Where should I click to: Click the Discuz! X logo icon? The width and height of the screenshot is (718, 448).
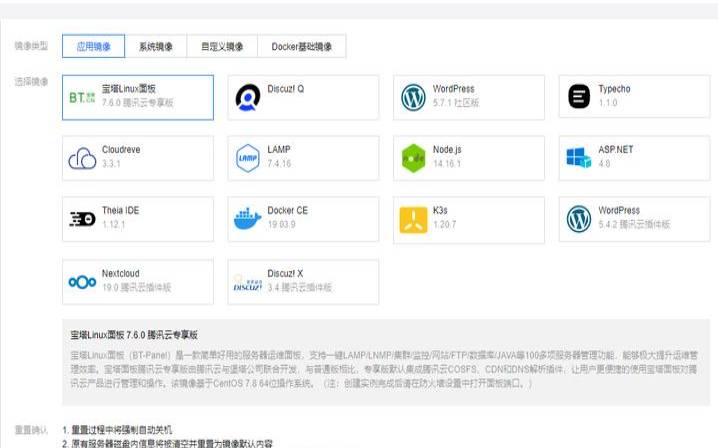coord(248,283)
